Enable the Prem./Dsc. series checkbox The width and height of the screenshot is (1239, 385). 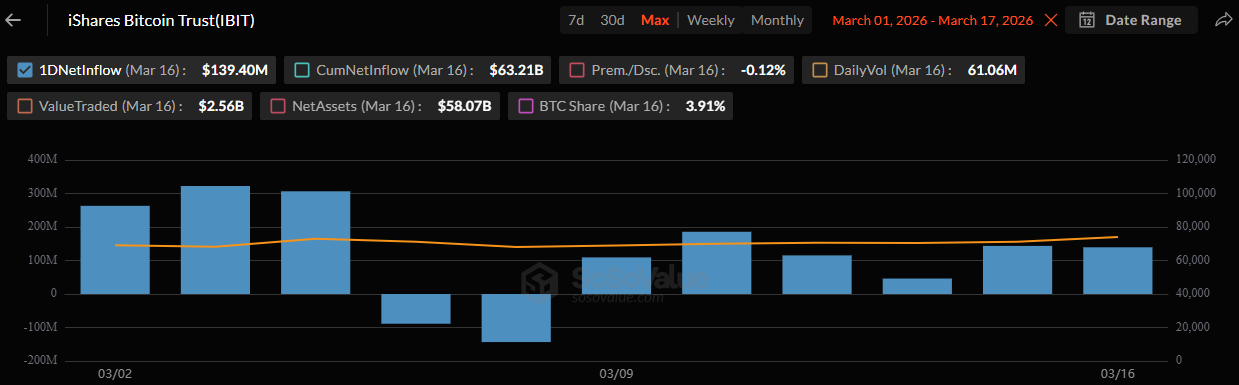click(x=577, y=70)
